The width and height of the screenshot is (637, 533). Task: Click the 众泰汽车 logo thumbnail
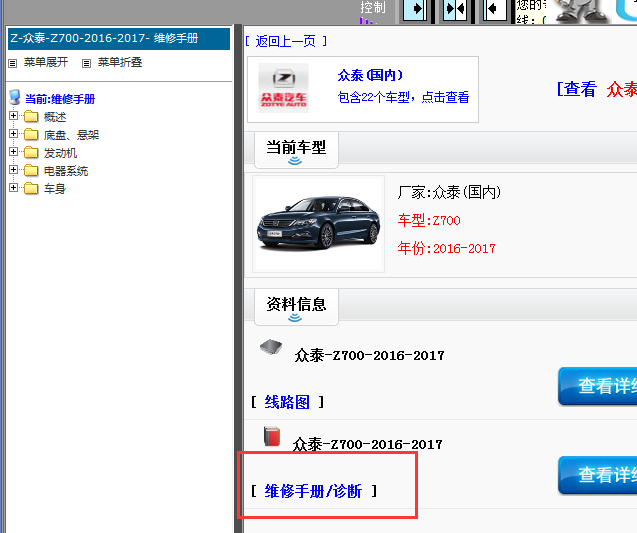point(284,88)
